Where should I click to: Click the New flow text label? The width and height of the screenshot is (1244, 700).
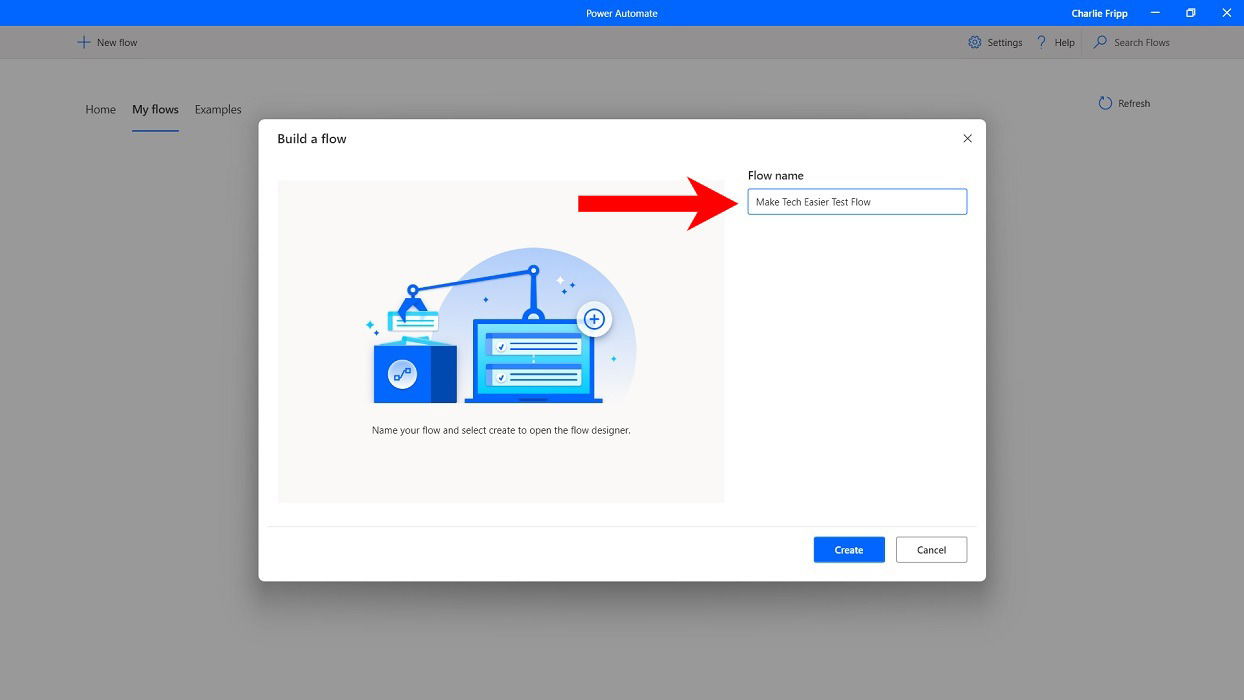[116, 42]
